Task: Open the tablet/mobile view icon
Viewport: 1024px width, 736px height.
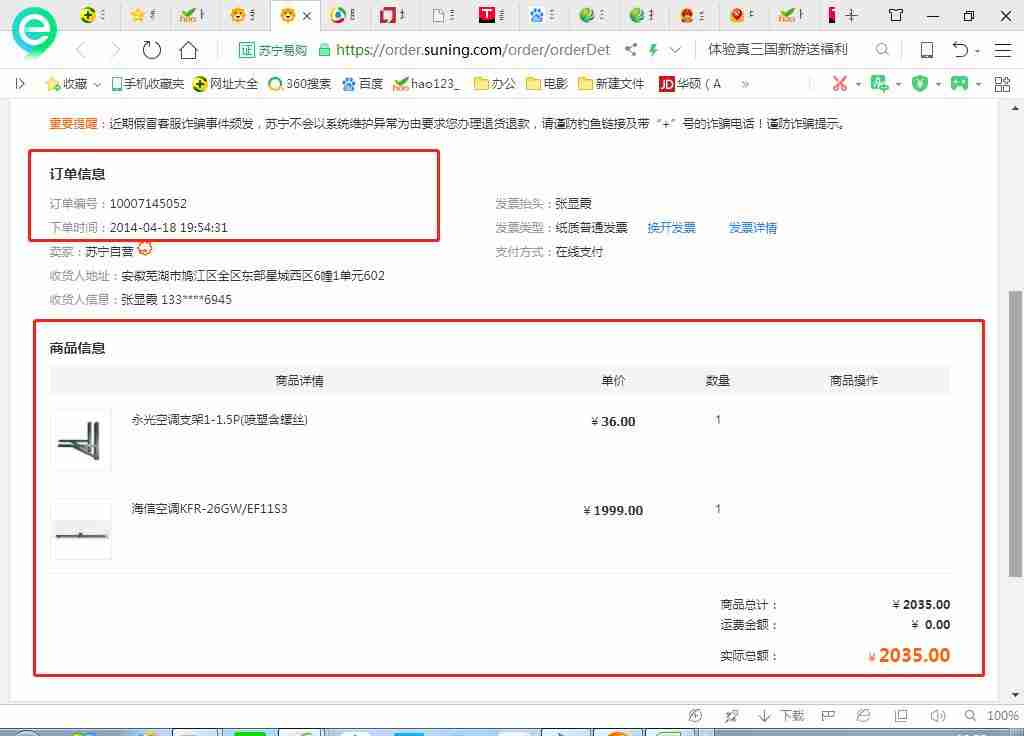Action: click(926, 50)
